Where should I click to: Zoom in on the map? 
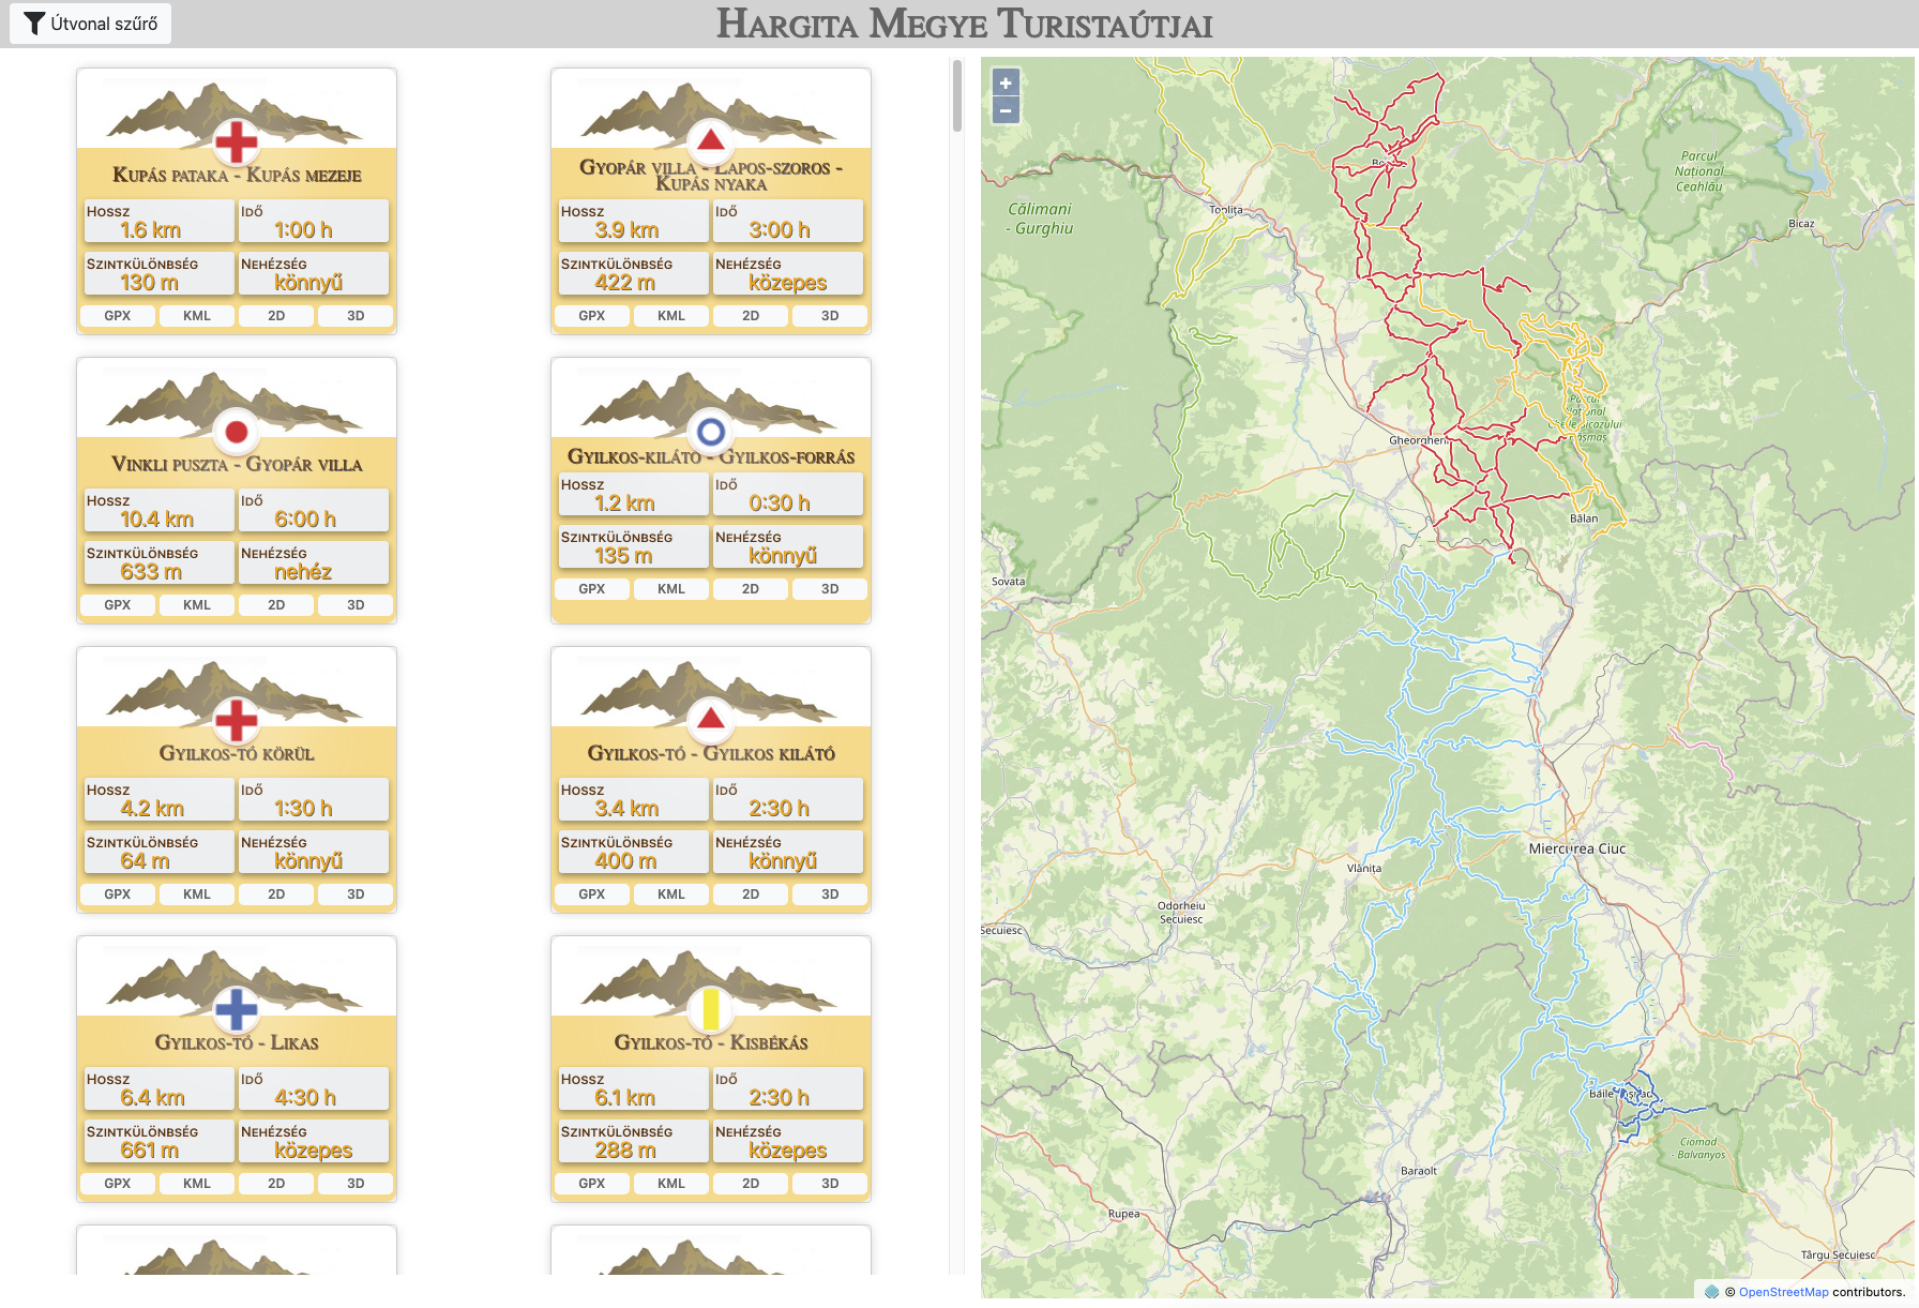coord(1006,83)
